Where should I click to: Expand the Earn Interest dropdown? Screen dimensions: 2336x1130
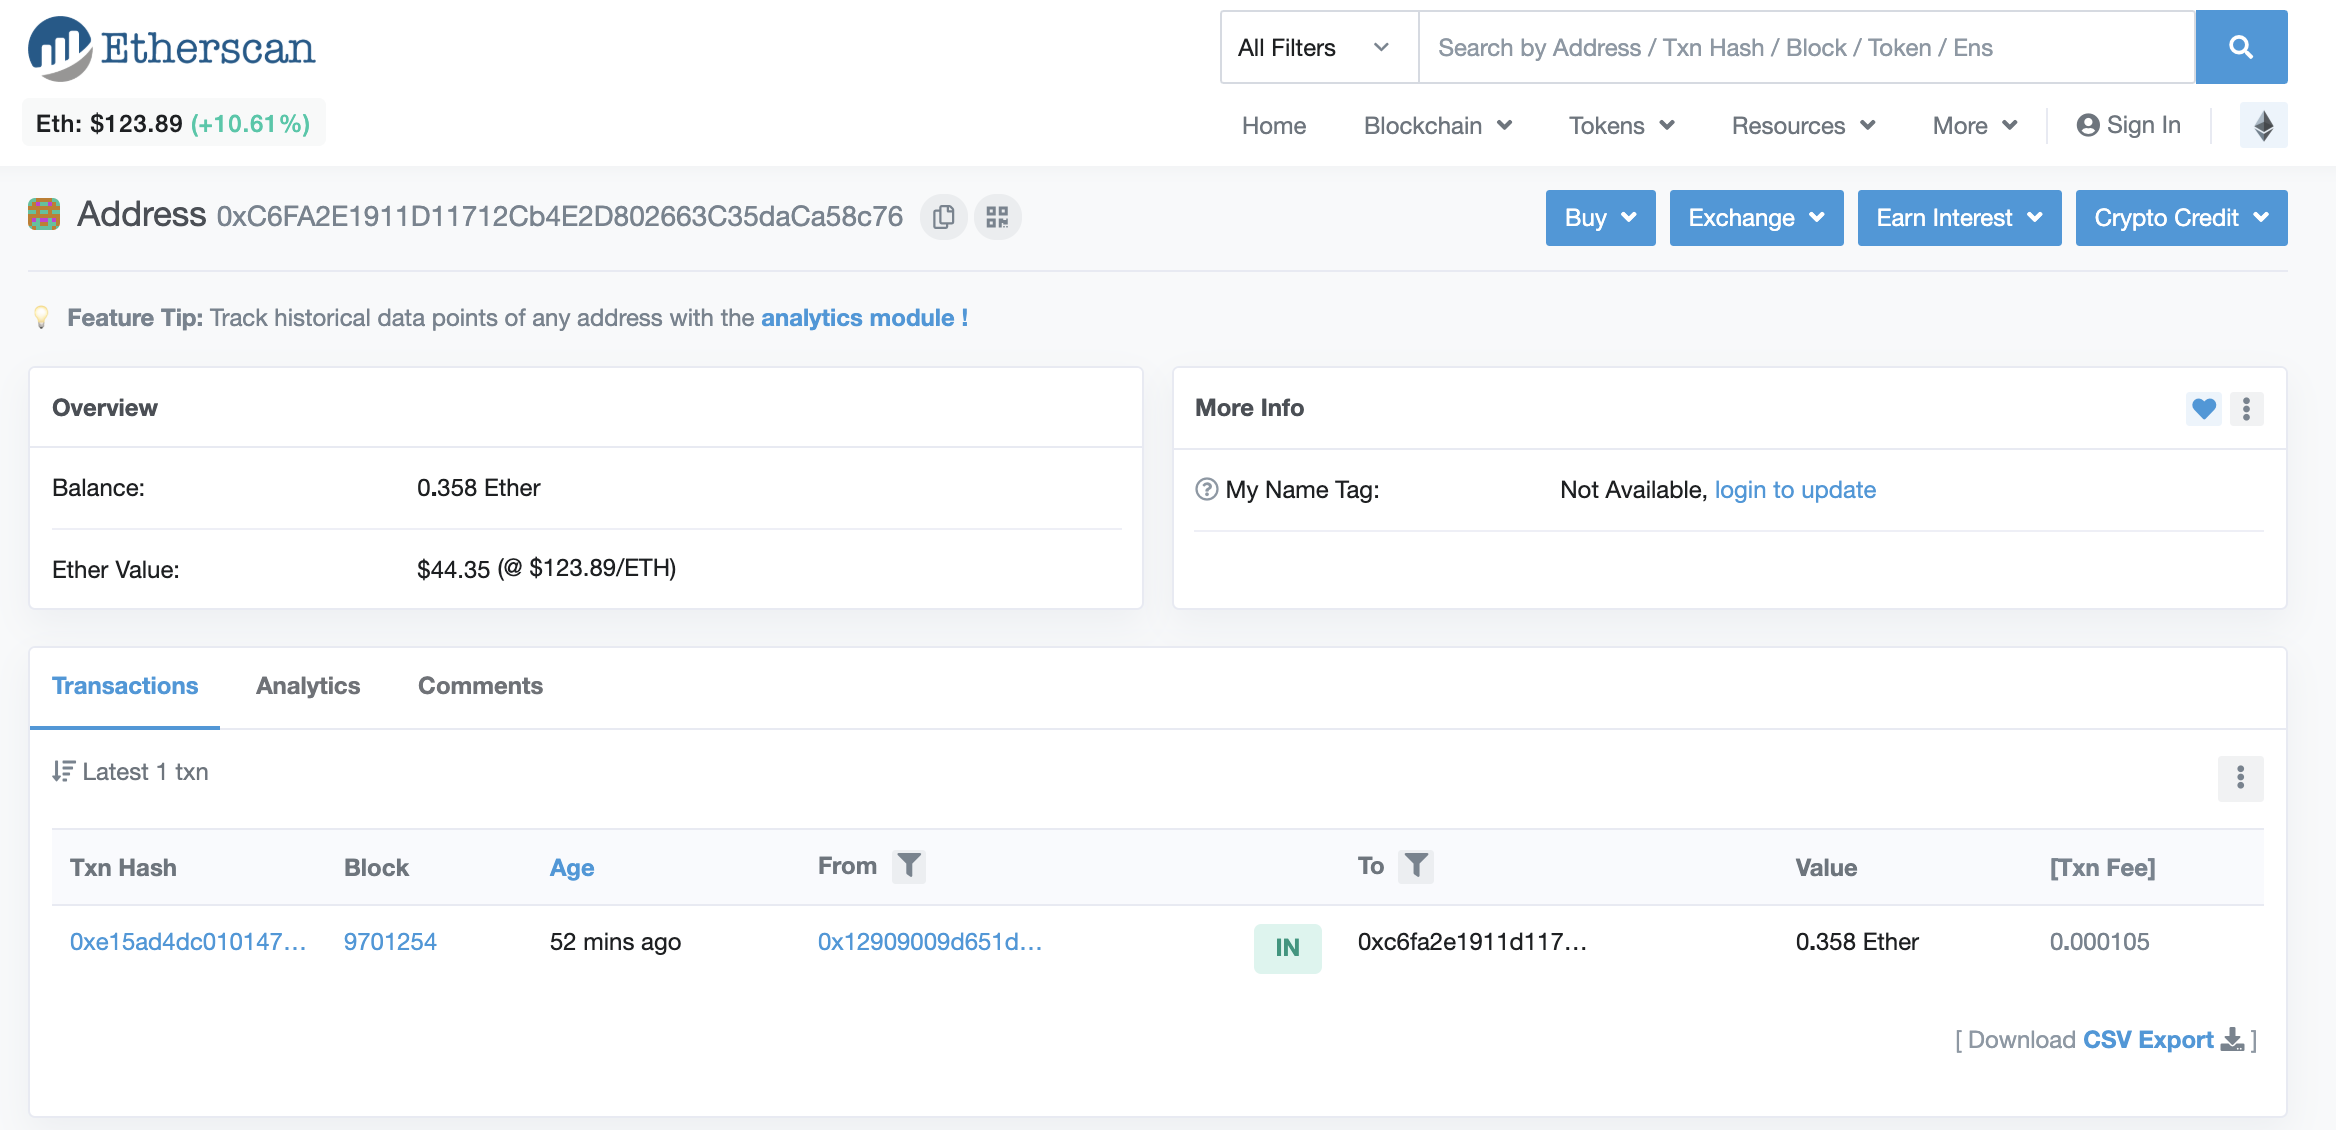coord(1958,218)
